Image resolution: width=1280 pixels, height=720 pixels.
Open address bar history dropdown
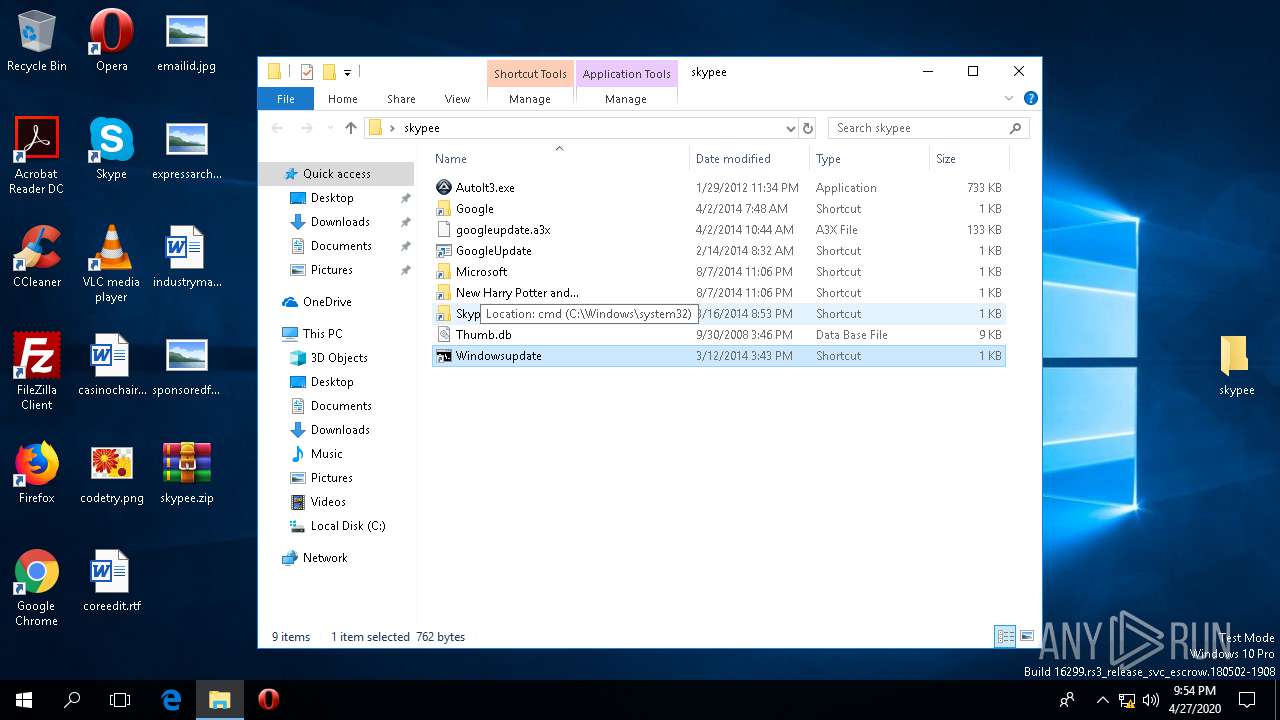coord(790,128)
